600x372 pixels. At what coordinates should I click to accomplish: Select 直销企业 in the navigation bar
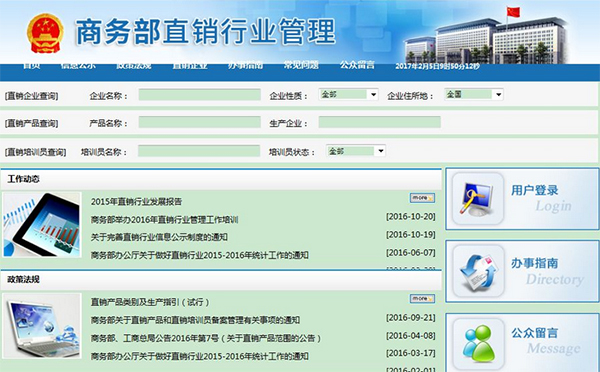pos(189,65)
